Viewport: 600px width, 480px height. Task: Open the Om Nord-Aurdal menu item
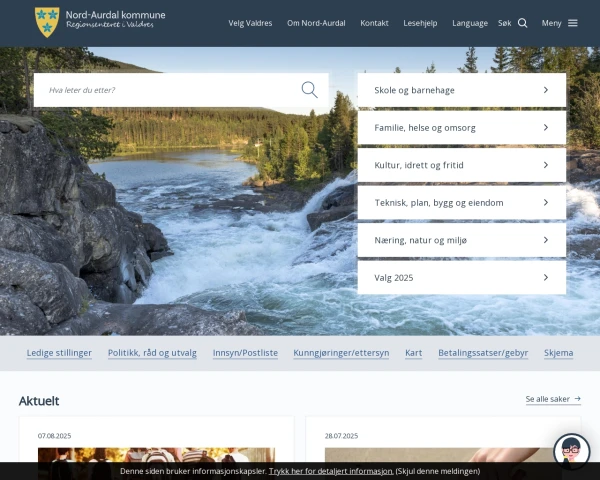click(x=316, y=23)
